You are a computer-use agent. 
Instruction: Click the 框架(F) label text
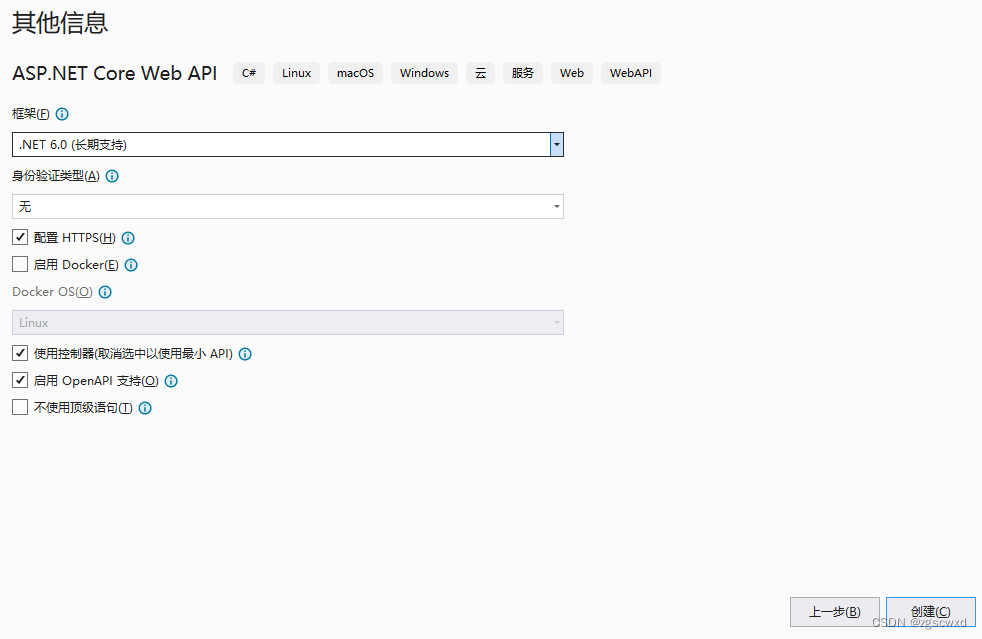point(31,114)
